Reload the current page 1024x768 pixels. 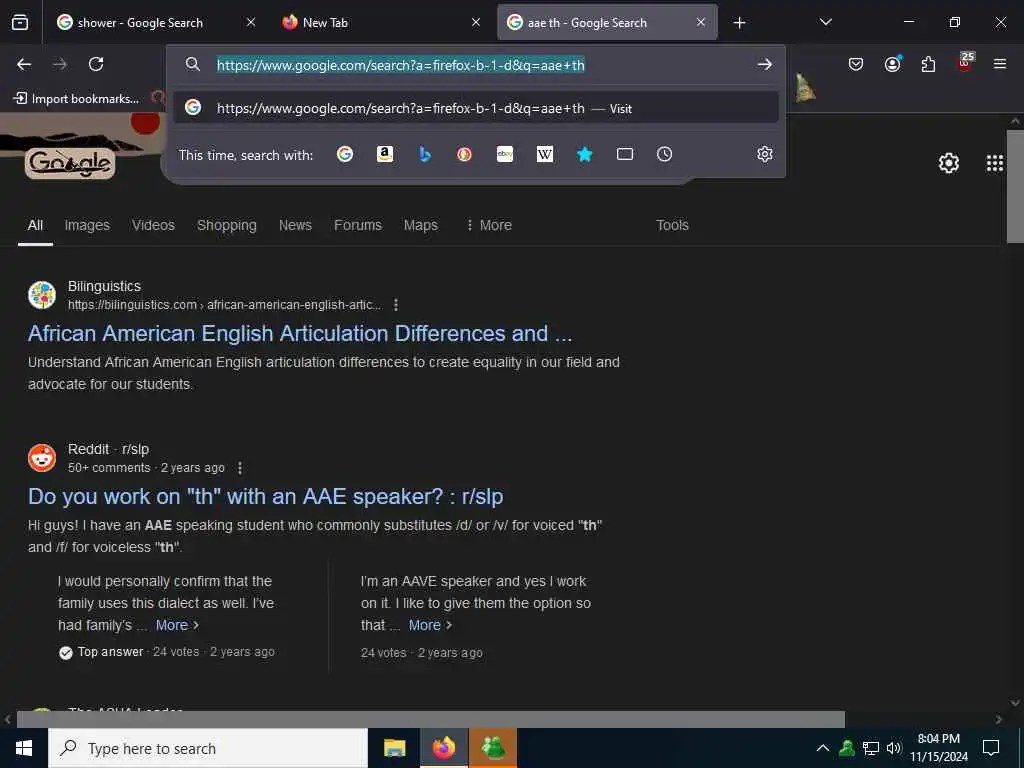(x=96, y=64)
